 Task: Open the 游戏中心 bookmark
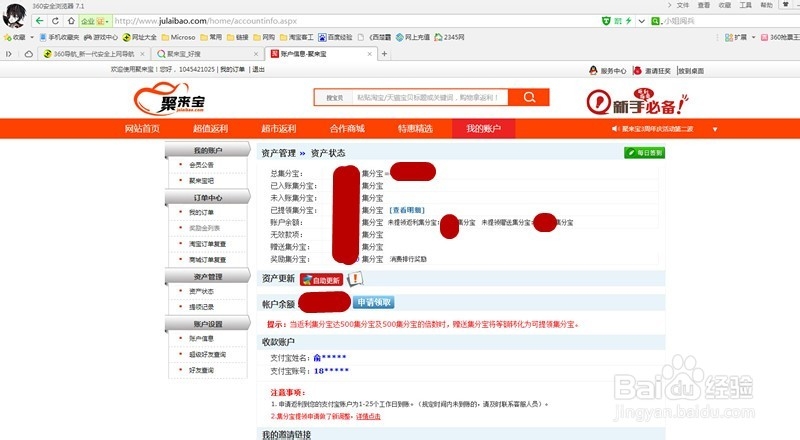(x=101, y=37)
